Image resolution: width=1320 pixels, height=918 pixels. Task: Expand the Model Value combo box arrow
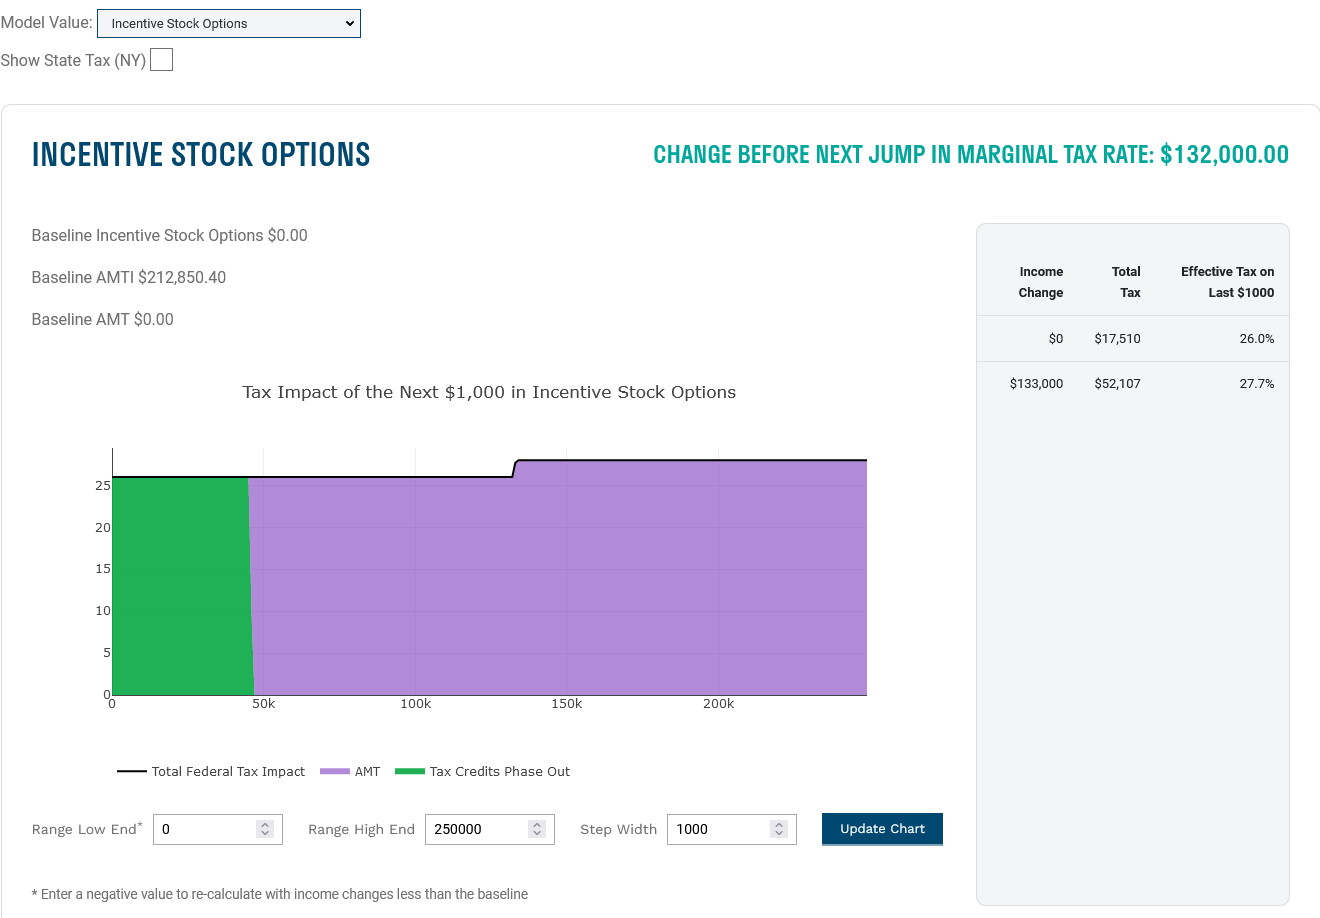pos(348,23)
